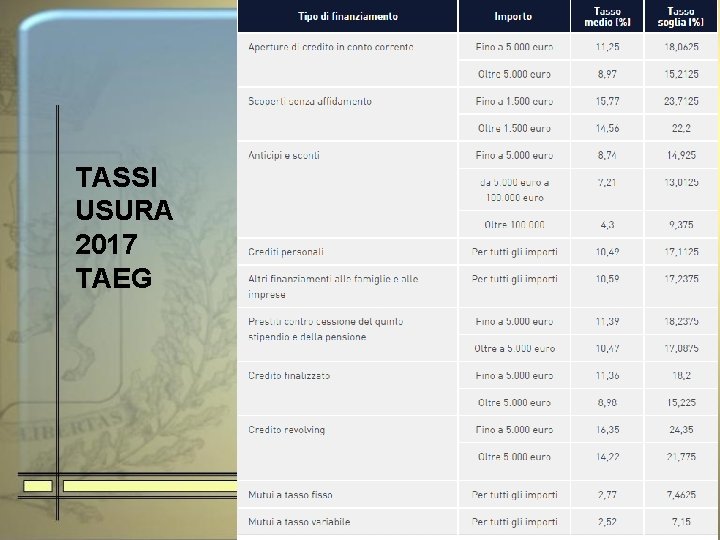Image resolution: width=720 pixels, height=540 pixels.
Task: Click the average rate value 15,77
Action: click(x=607, y=101)
